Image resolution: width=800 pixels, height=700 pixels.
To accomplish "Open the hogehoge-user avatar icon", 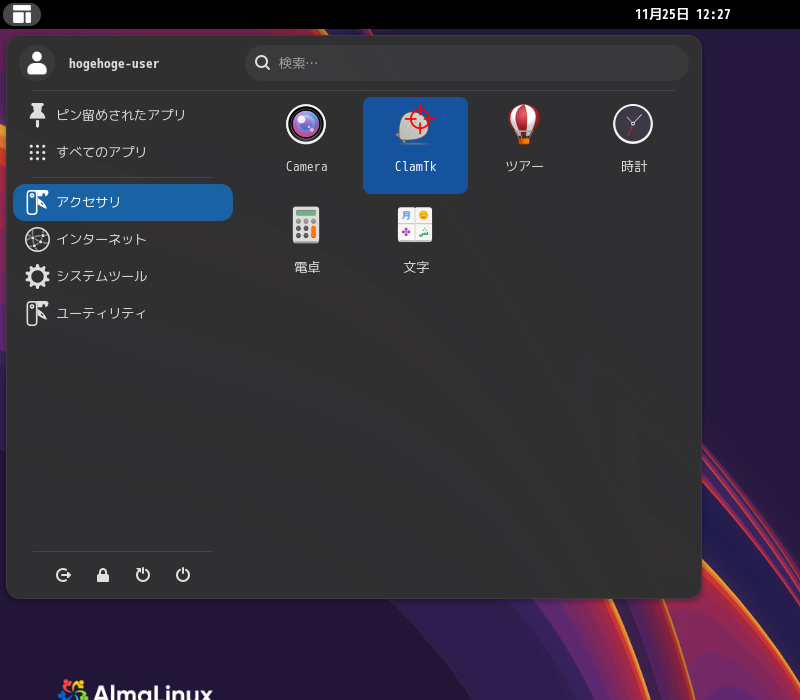I will pos(37,63).
